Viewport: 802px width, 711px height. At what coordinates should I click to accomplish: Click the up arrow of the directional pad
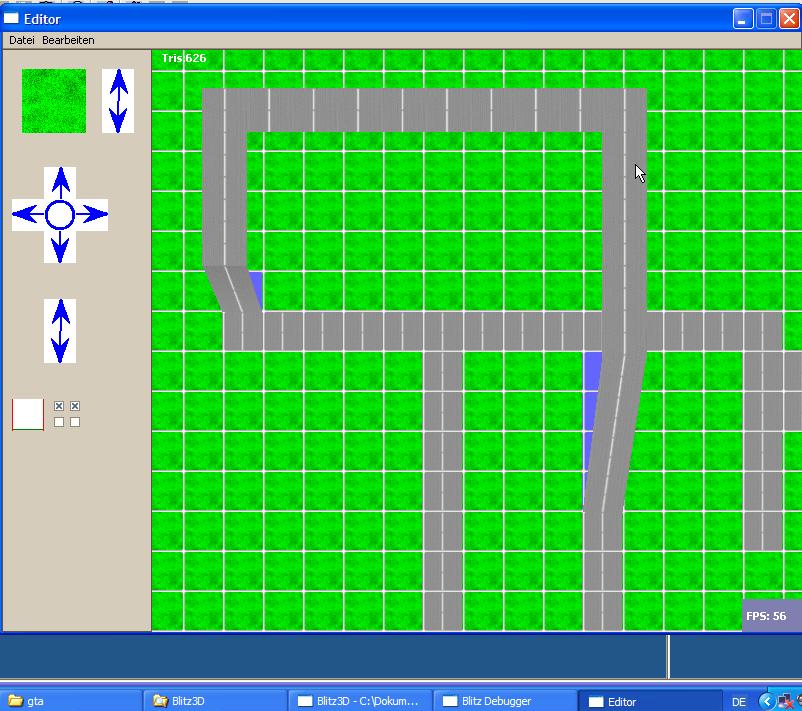pyautogui.click(x=60, y=183)
